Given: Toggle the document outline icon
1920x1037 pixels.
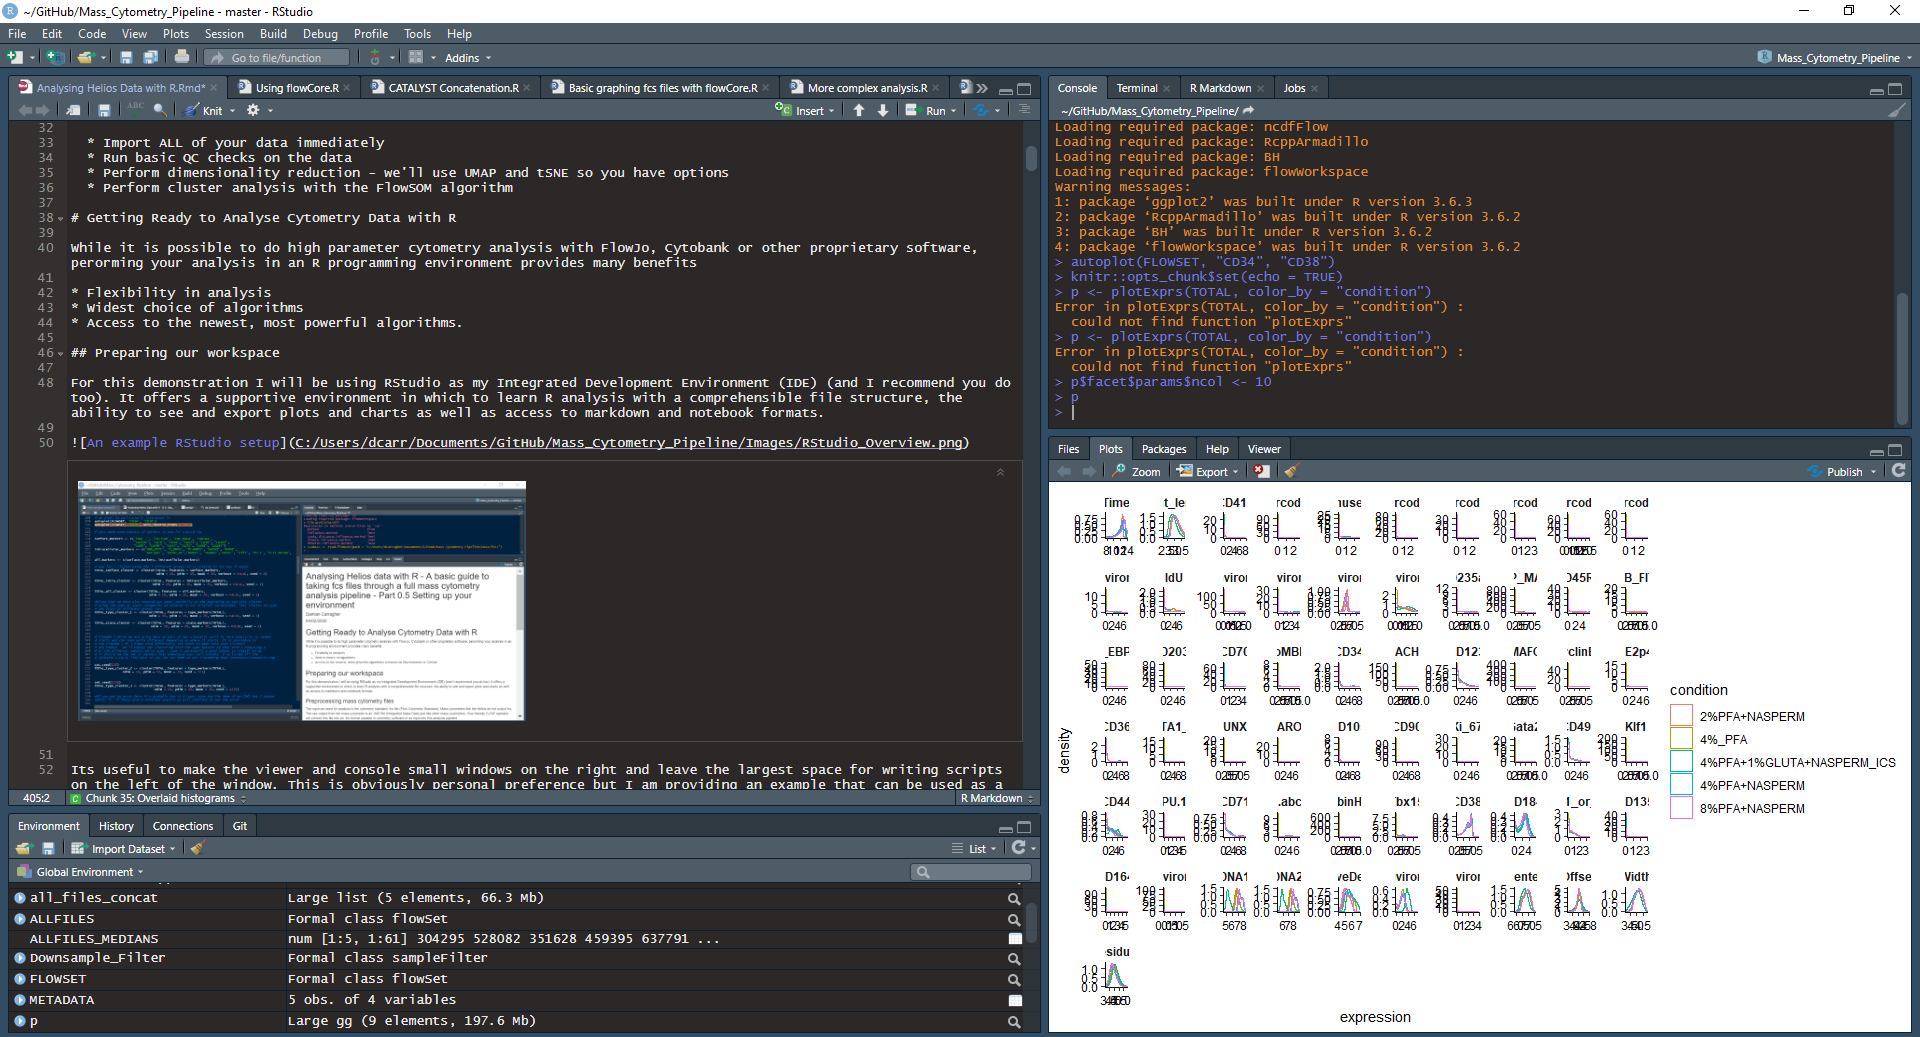Looking at the screenshot, I should (1024, 110).
